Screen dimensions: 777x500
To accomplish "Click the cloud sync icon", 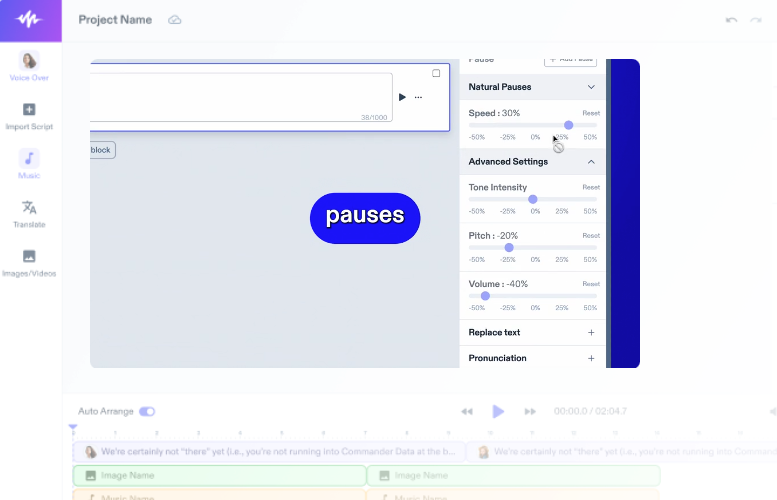I will coord(174,20).
